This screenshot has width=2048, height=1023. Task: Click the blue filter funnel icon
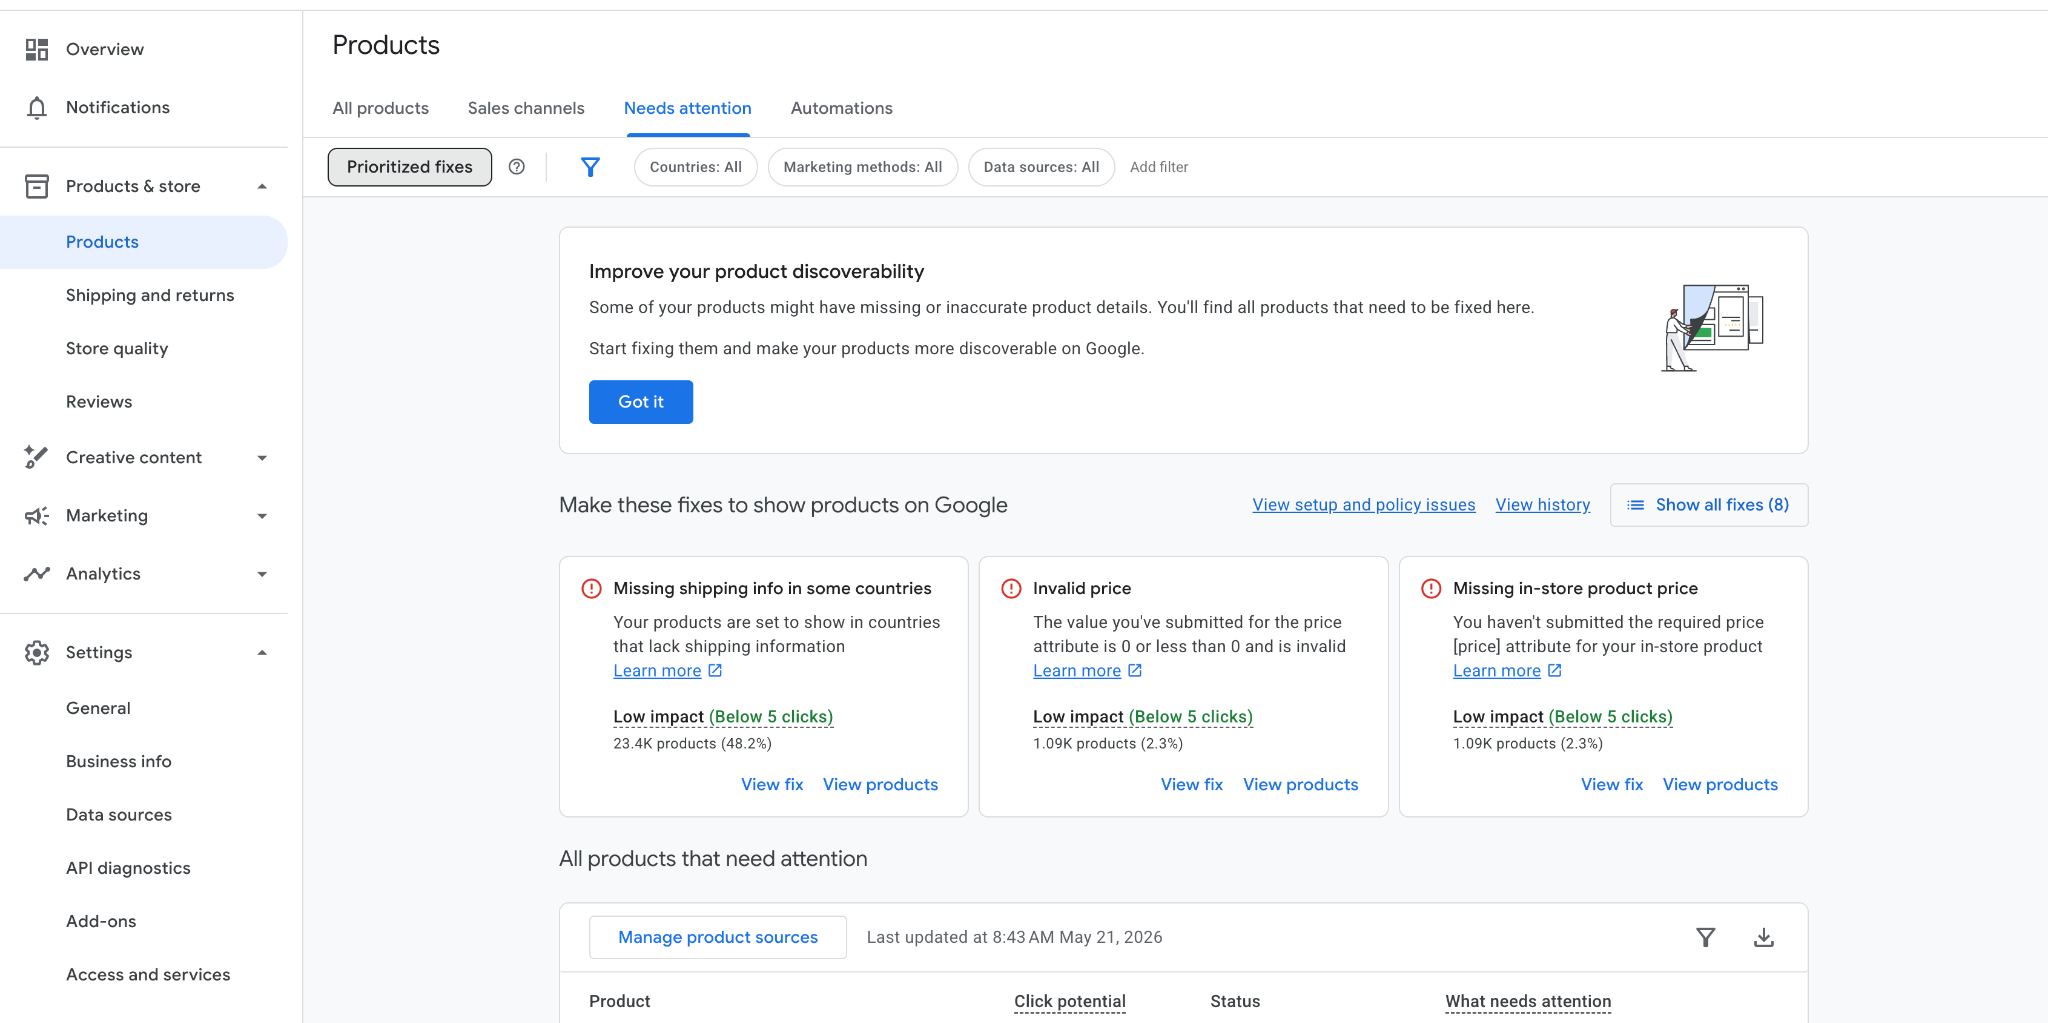pyautogui.click(x=590, y=167)
